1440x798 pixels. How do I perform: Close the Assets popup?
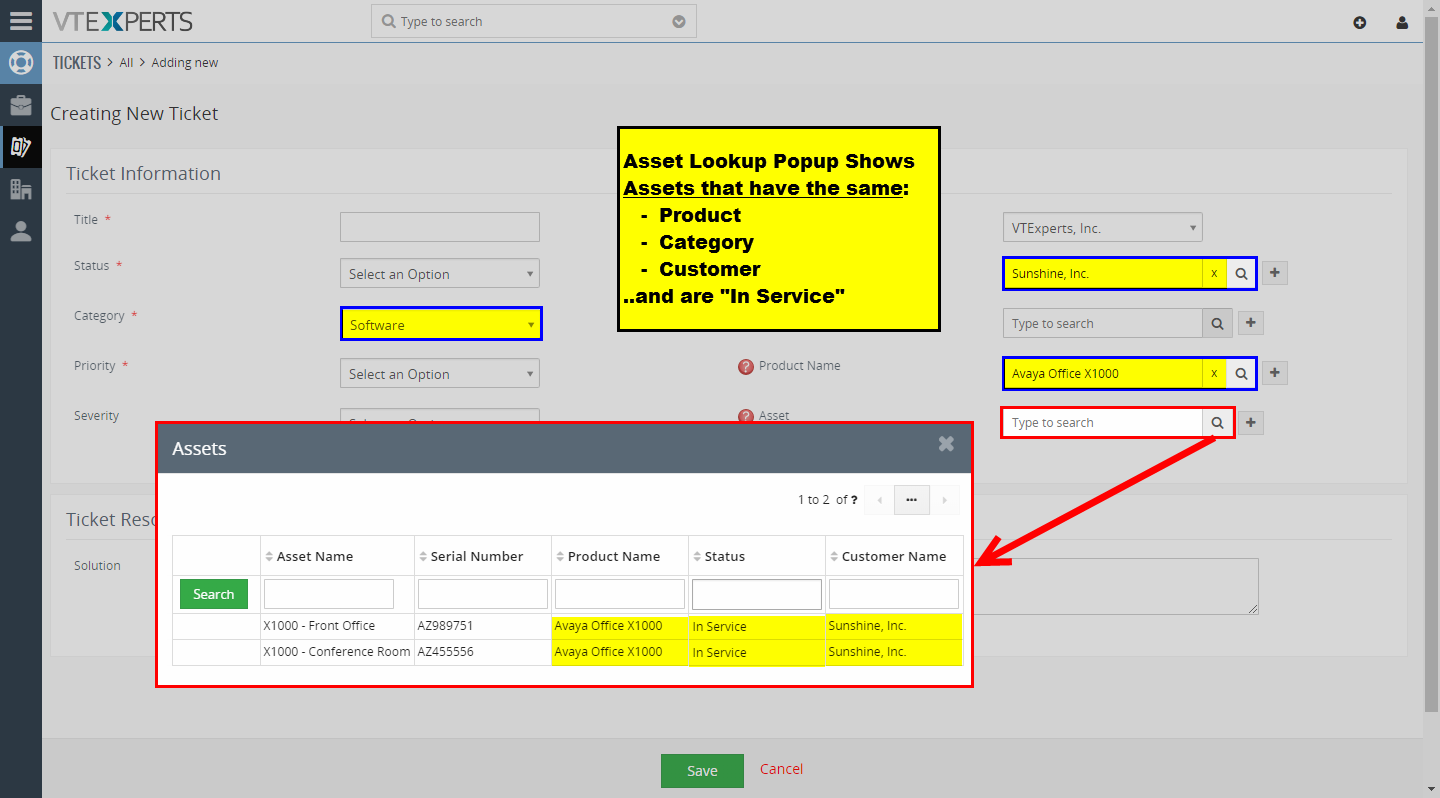click(x=946, y=444)
